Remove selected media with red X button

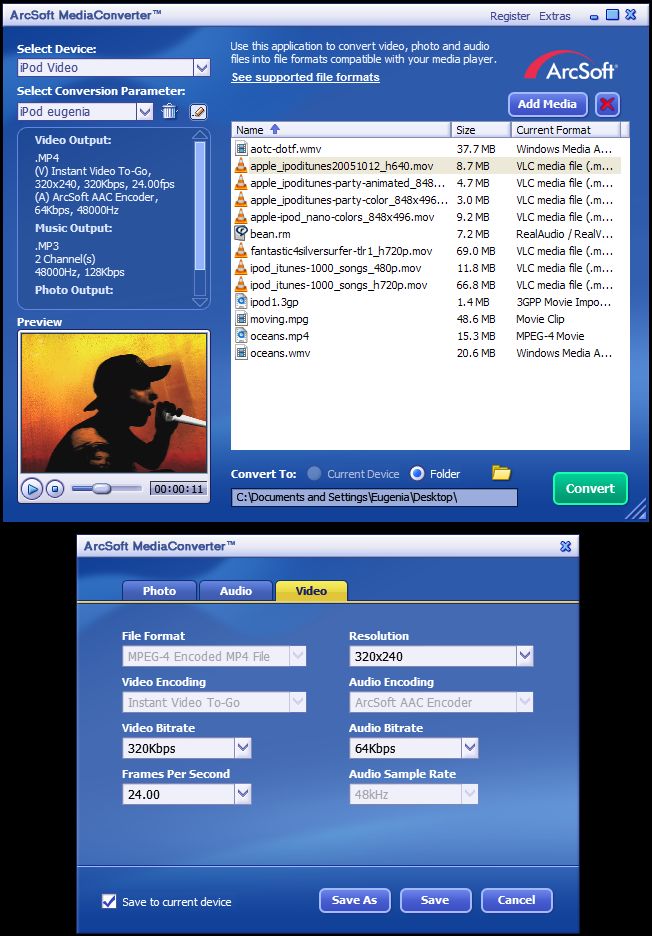607,104
